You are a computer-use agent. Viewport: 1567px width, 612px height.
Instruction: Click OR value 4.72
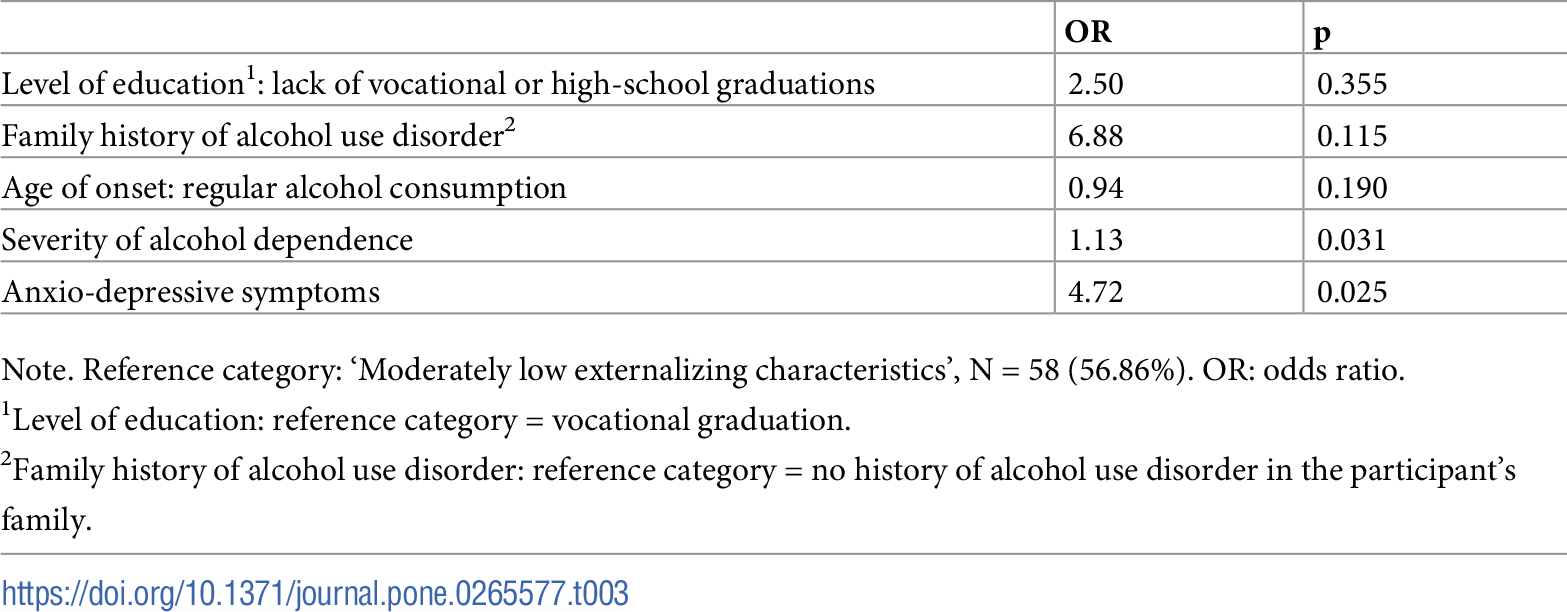1095,292
